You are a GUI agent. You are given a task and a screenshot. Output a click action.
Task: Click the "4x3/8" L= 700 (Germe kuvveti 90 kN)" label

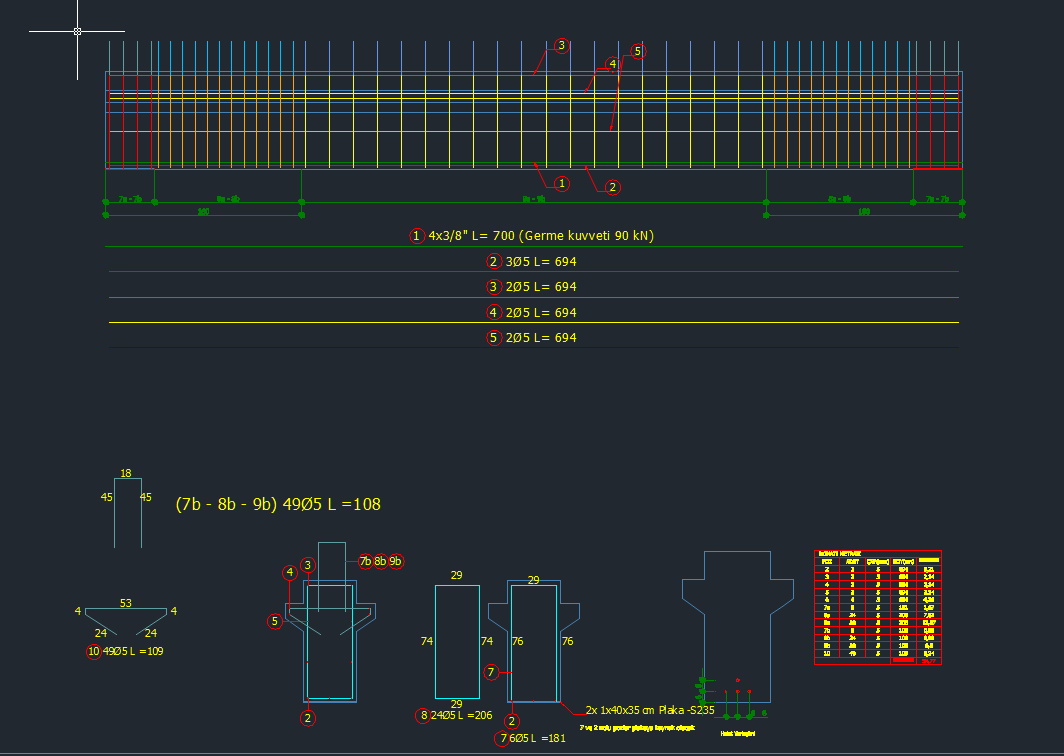coord(541,236)
